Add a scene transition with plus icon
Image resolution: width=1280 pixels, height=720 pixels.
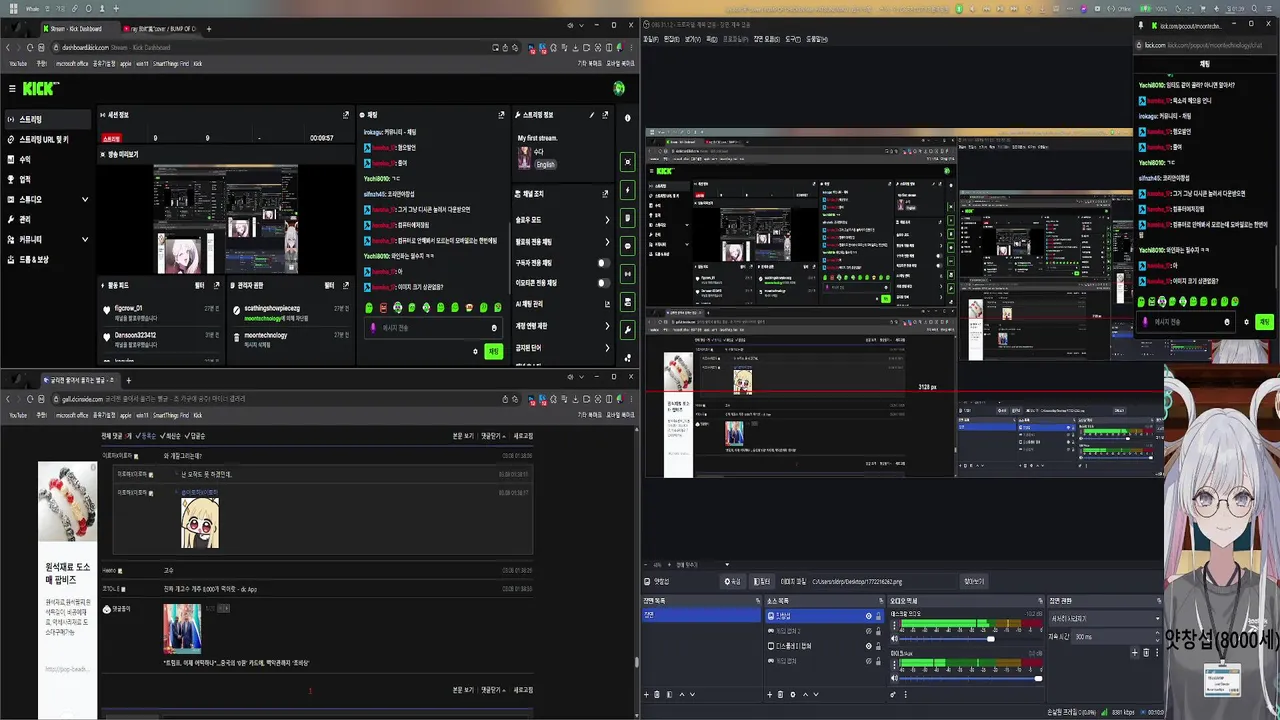pos(1134,652)
